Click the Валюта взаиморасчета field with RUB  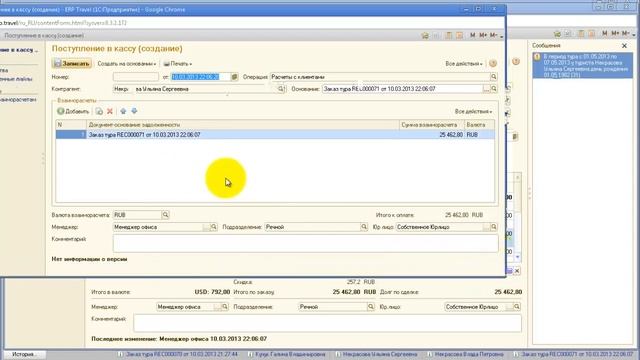point(137,215)
